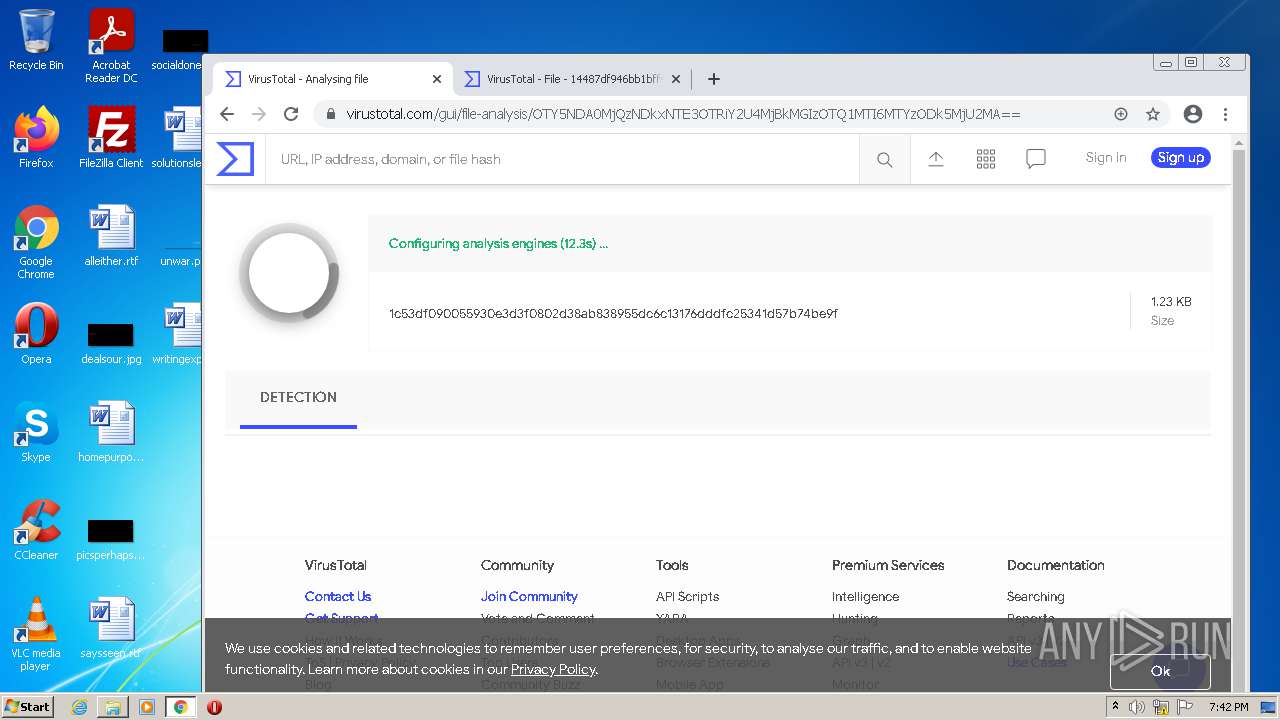Open Chrome three-dot menu
Screen dimensions: 1280x720
click(x=1225, y=114)
